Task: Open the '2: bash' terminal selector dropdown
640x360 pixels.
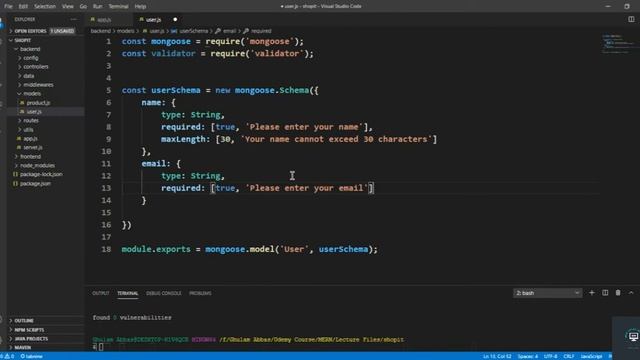Action: point(547,293)
